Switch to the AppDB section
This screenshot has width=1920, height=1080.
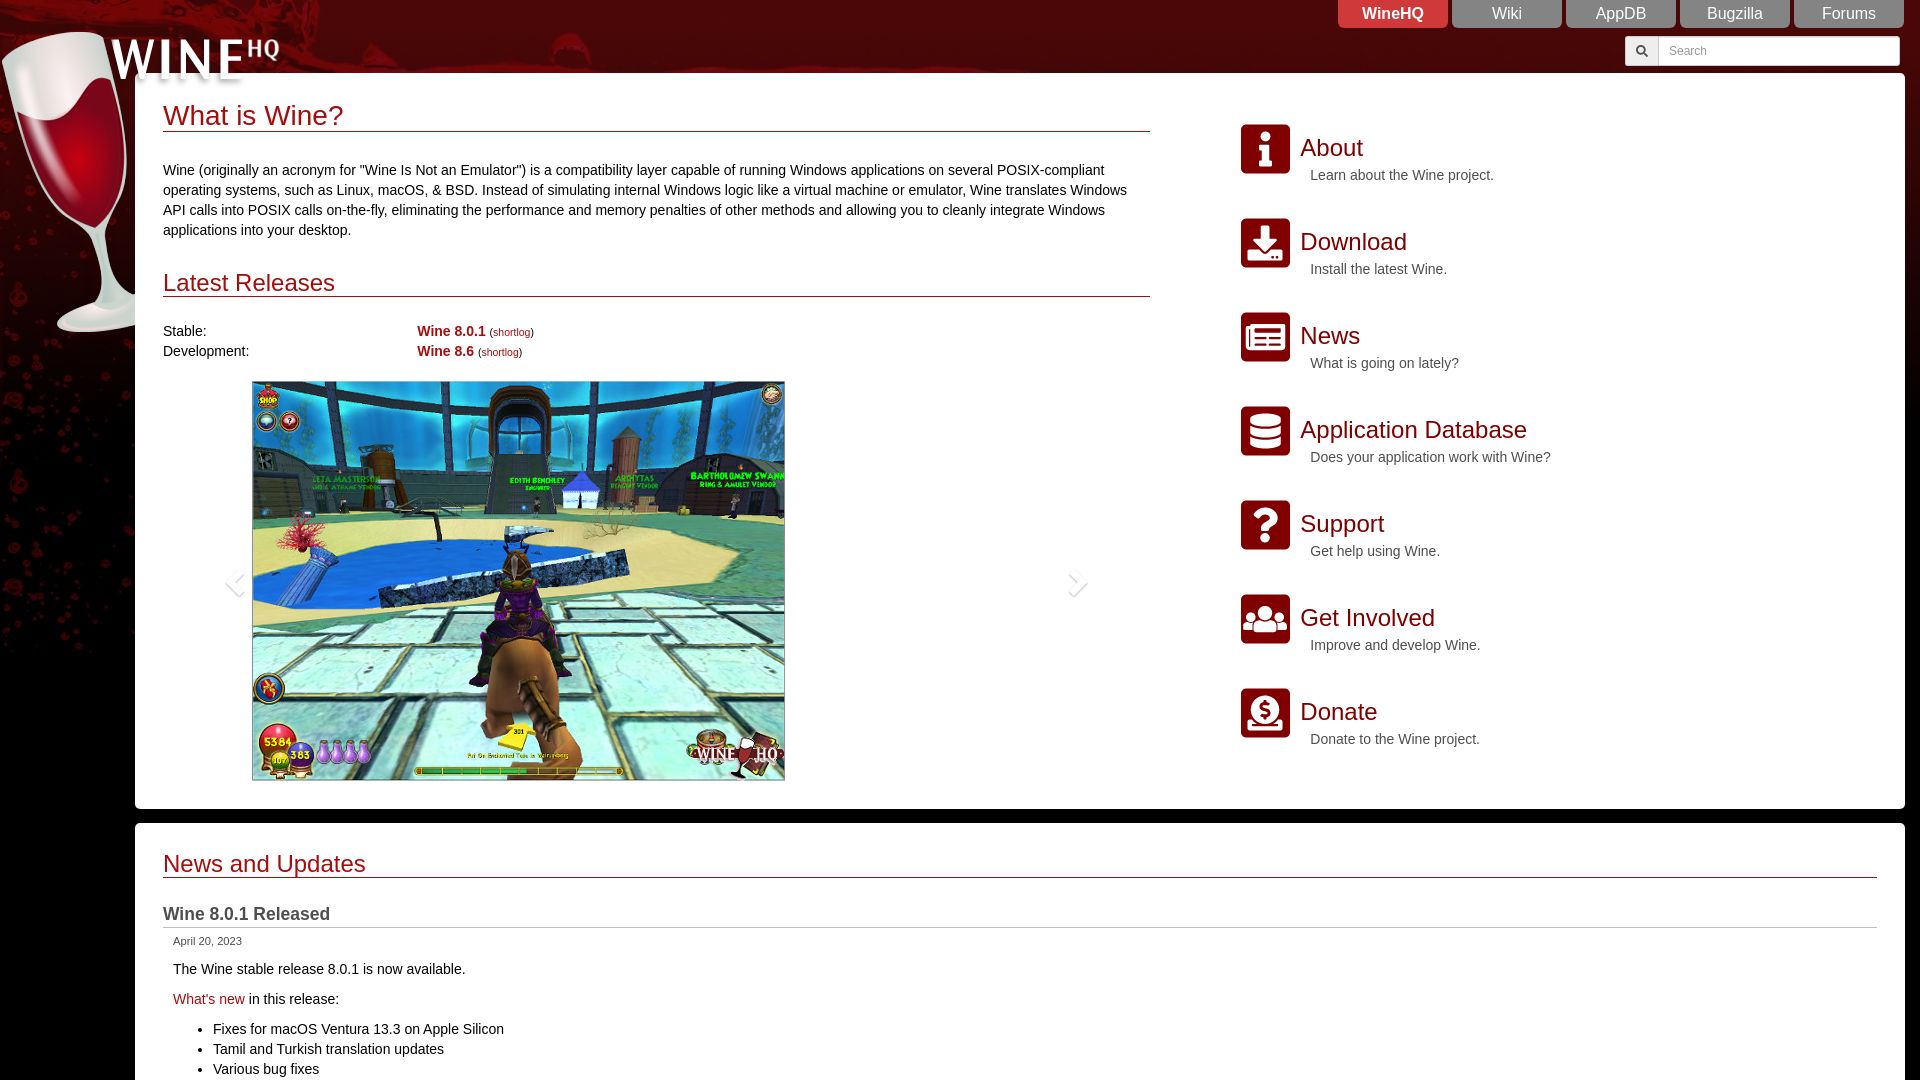coord(1620,13)
